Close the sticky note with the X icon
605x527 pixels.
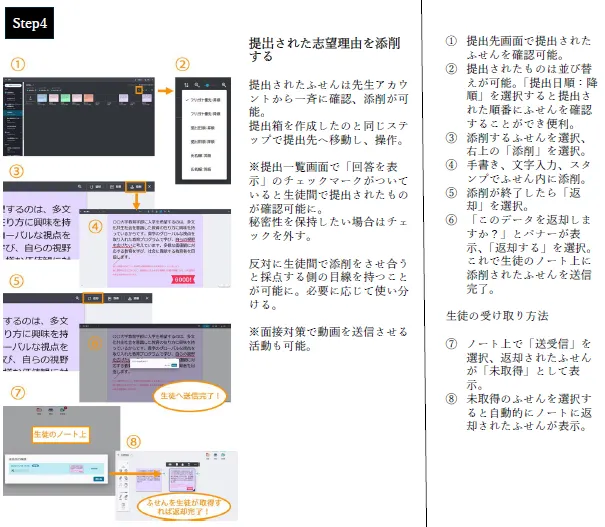point(149,186)
